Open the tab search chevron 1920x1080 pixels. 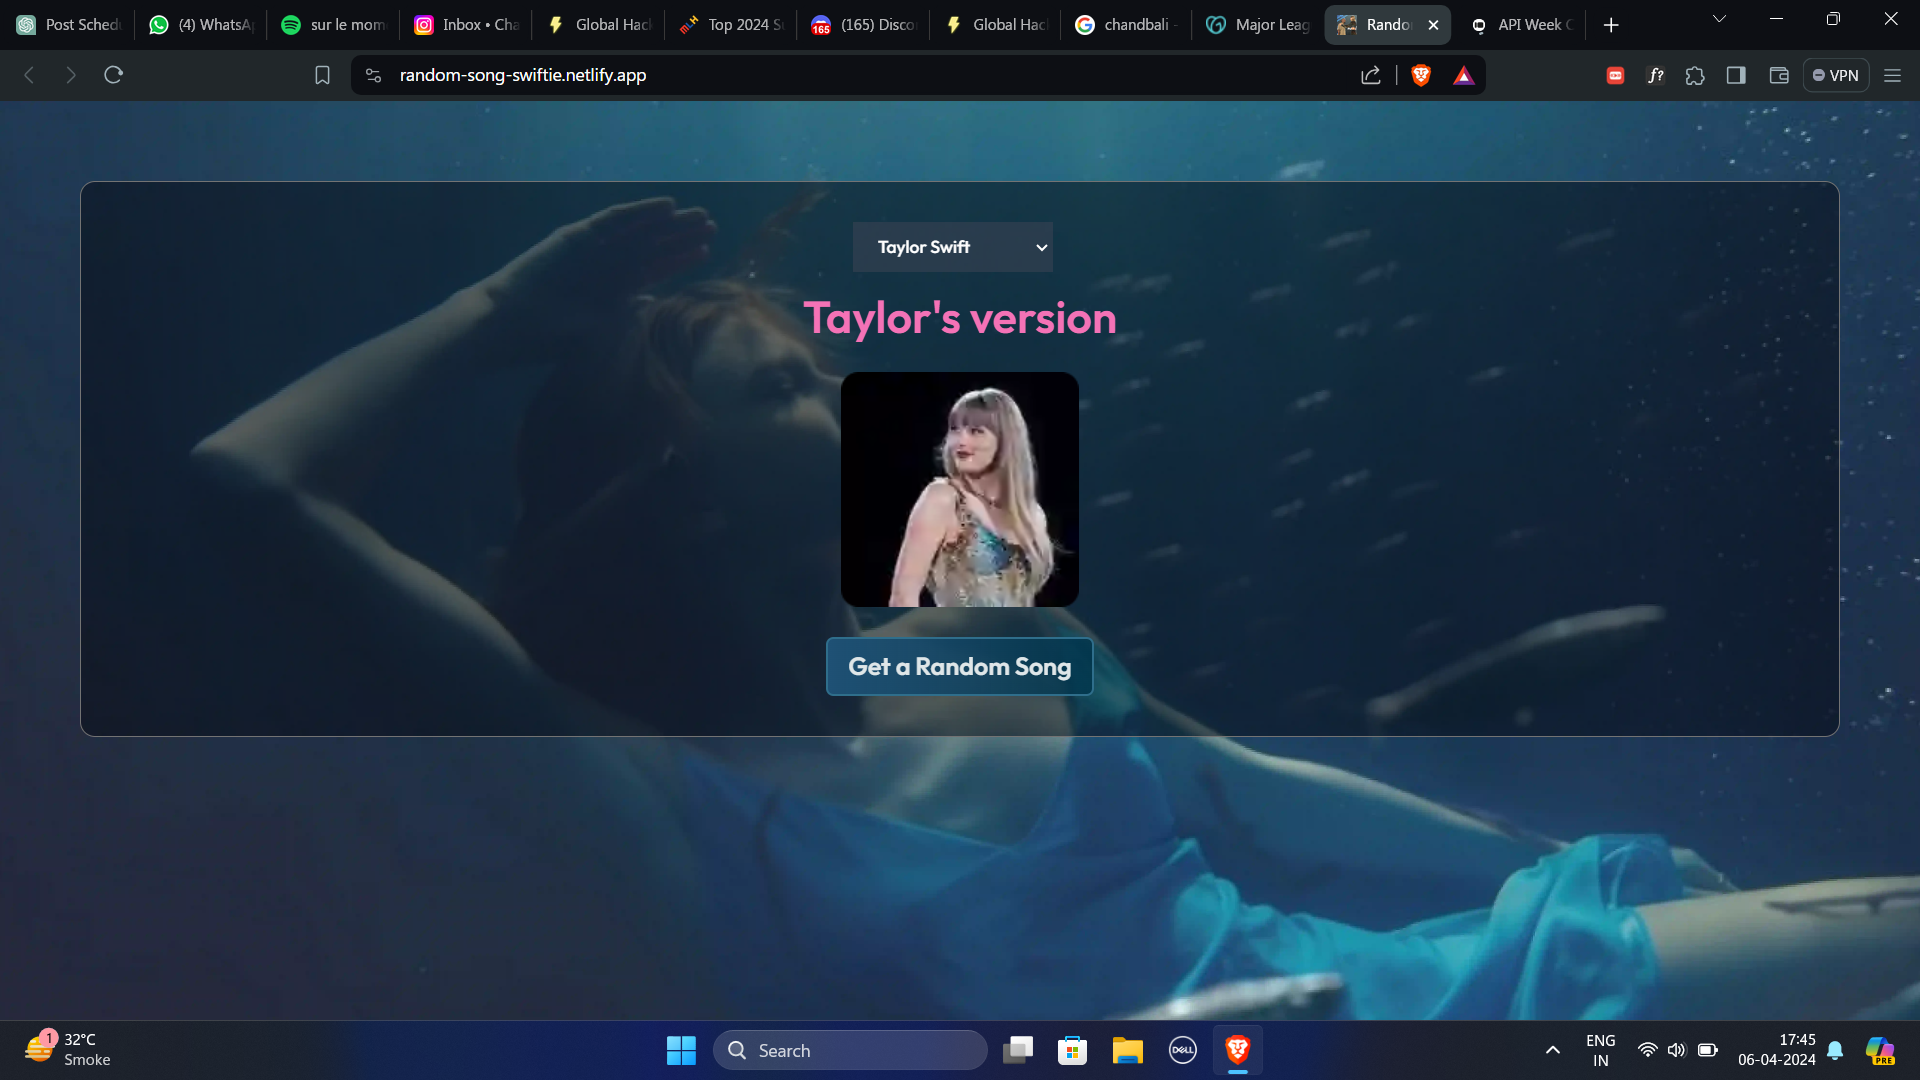[1719, 19]
